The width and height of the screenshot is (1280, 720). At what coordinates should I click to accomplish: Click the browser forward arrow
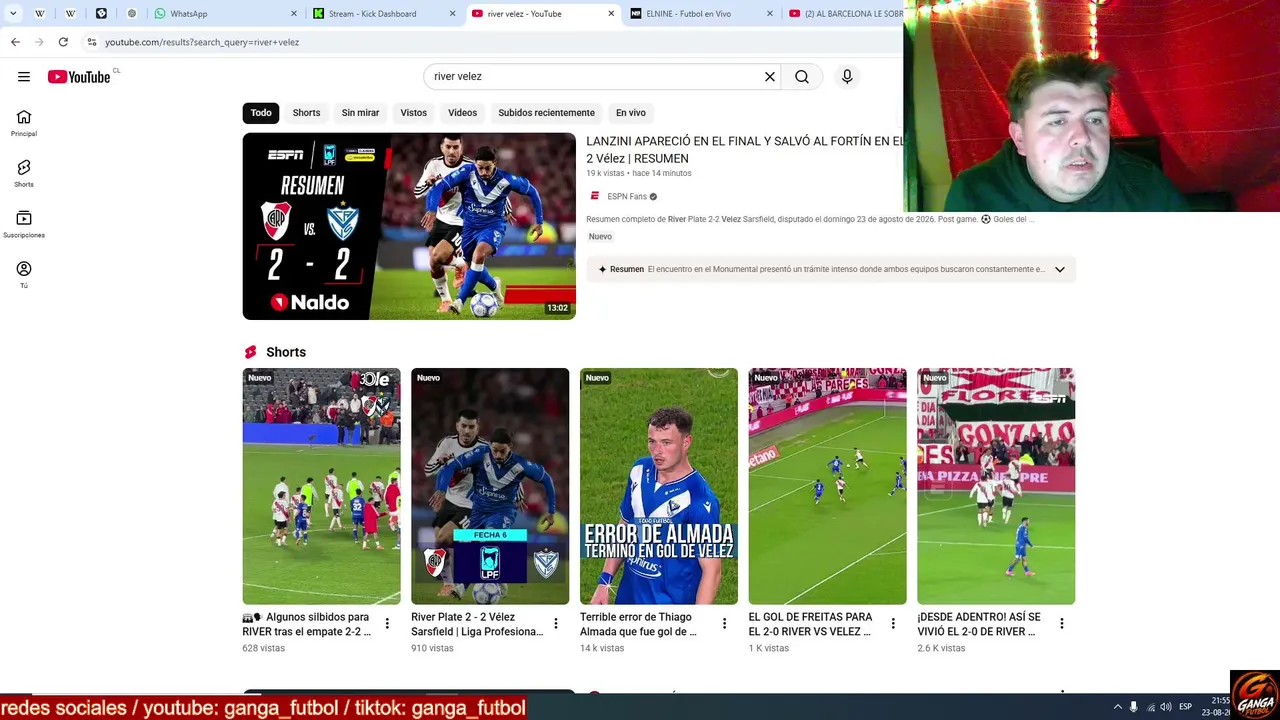pyautogui.click(x=39, y=42)
